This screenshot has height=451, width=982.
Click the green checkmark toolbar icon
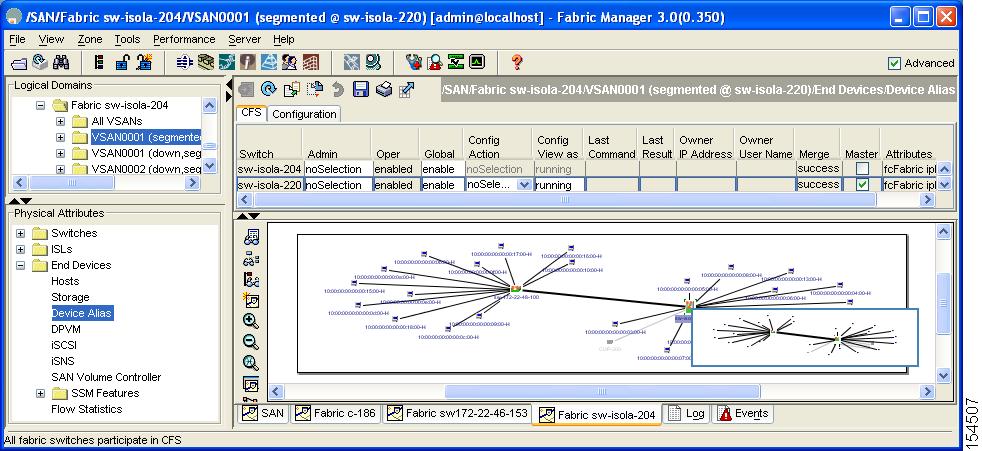[455, 63]
